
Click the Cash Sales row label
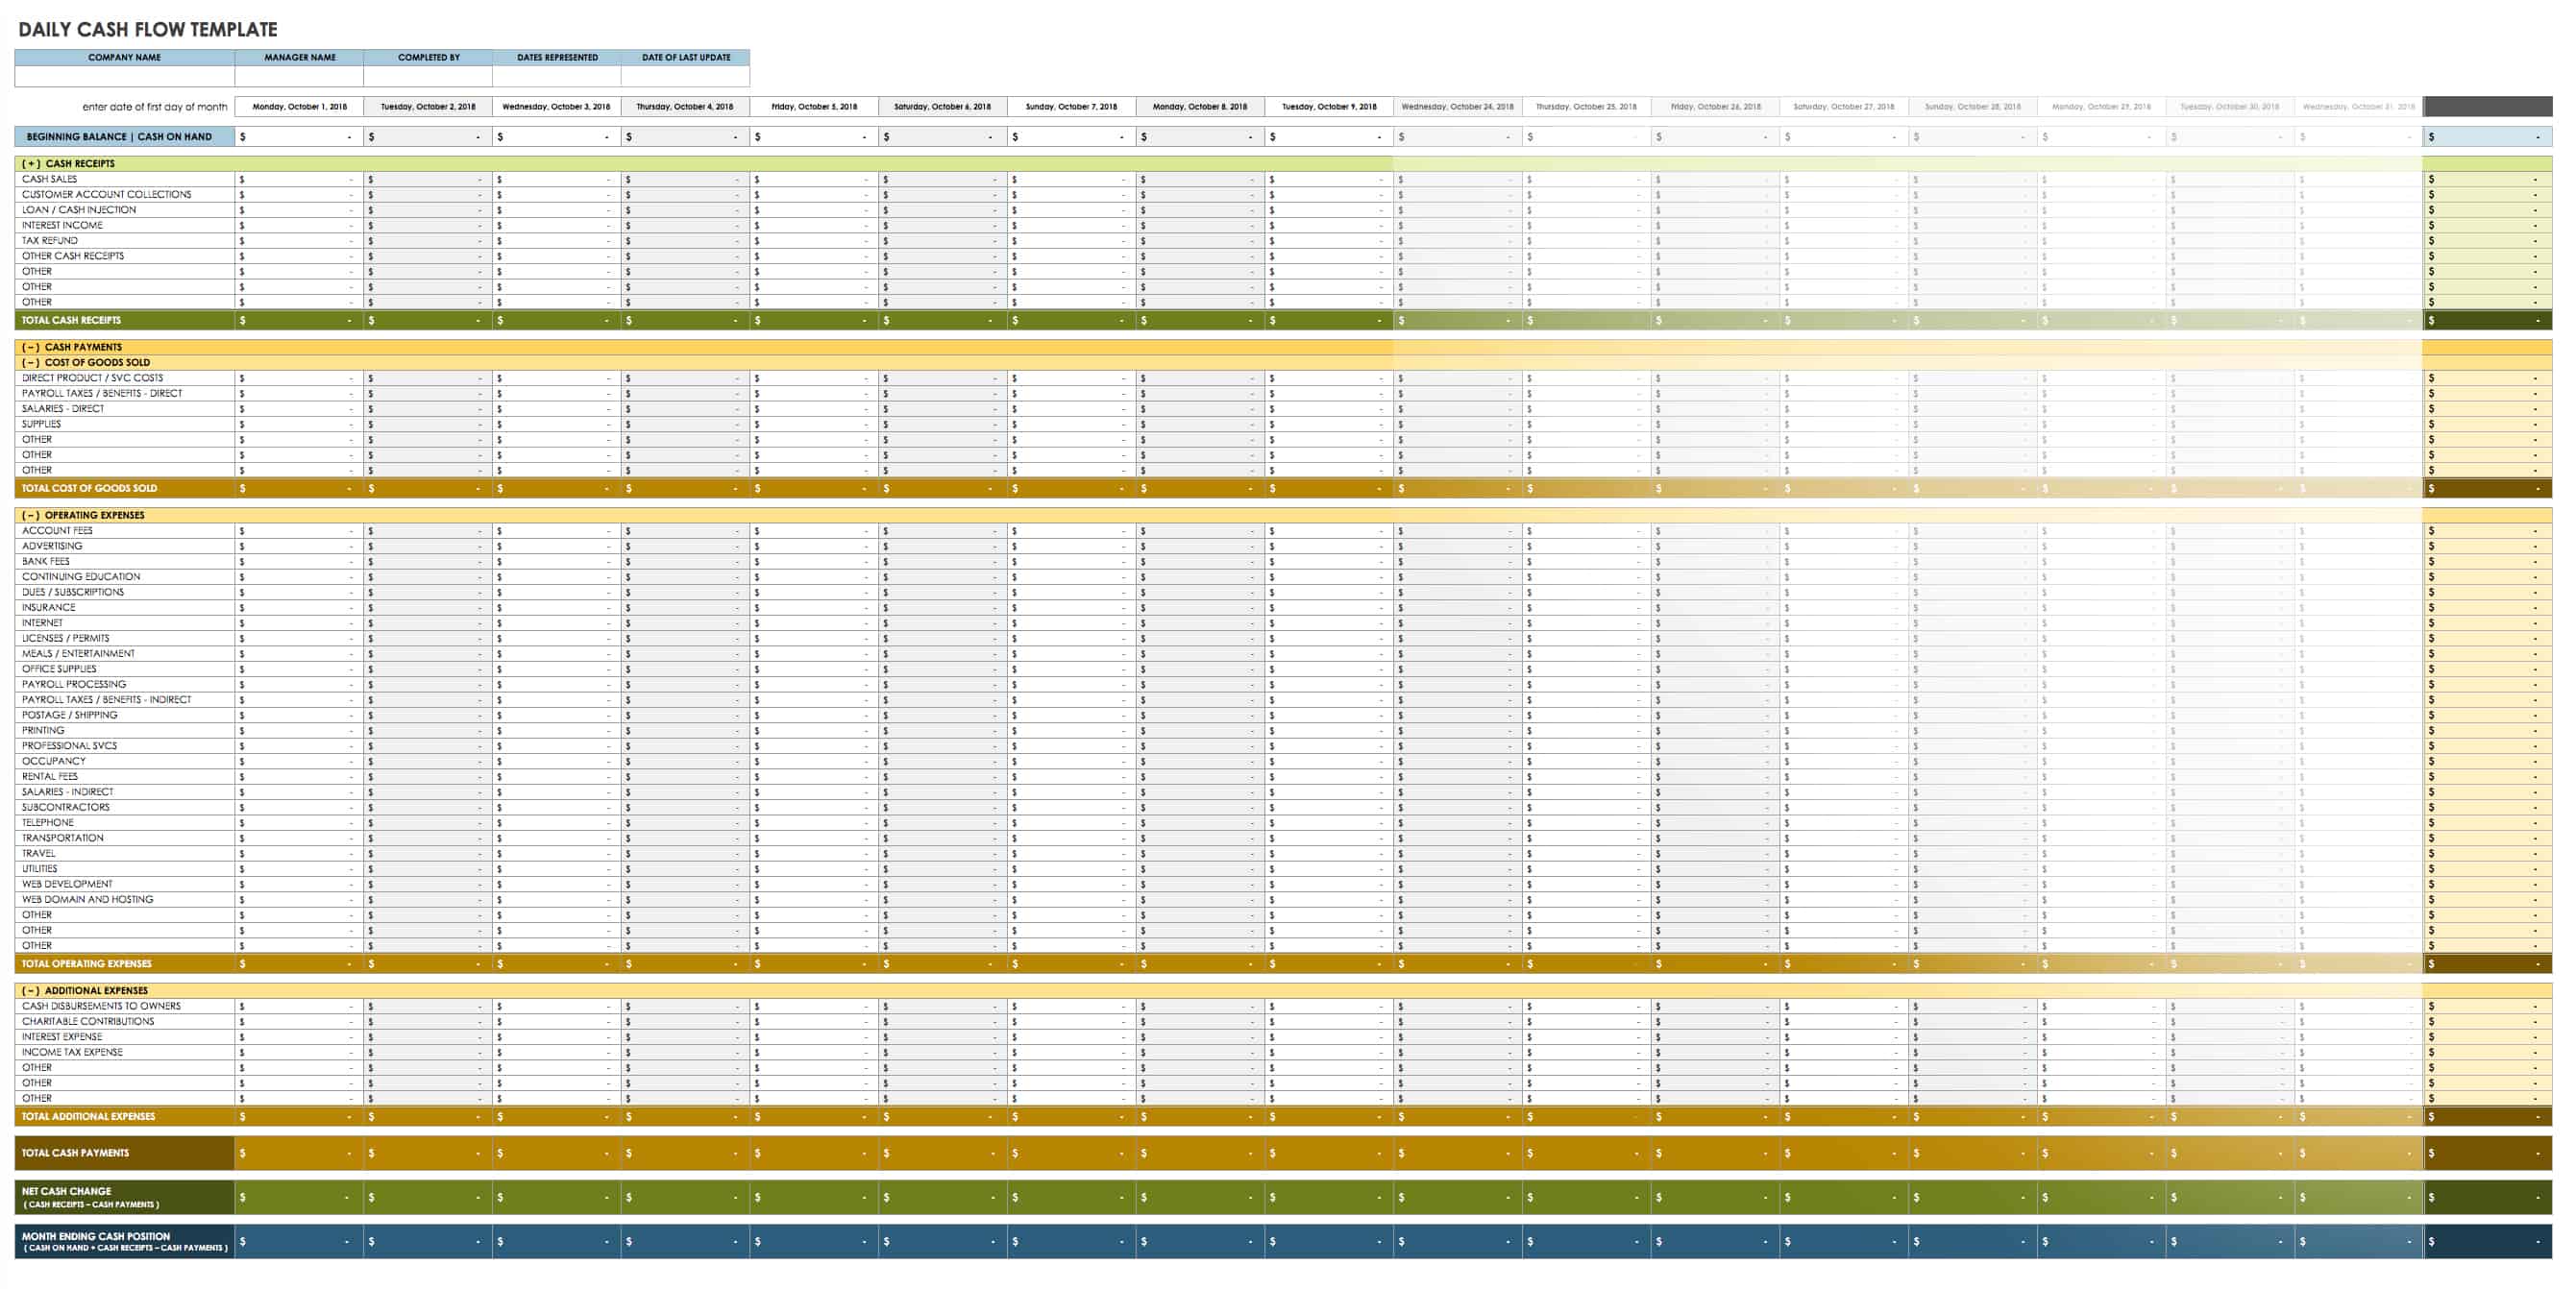tap(50, 179)
